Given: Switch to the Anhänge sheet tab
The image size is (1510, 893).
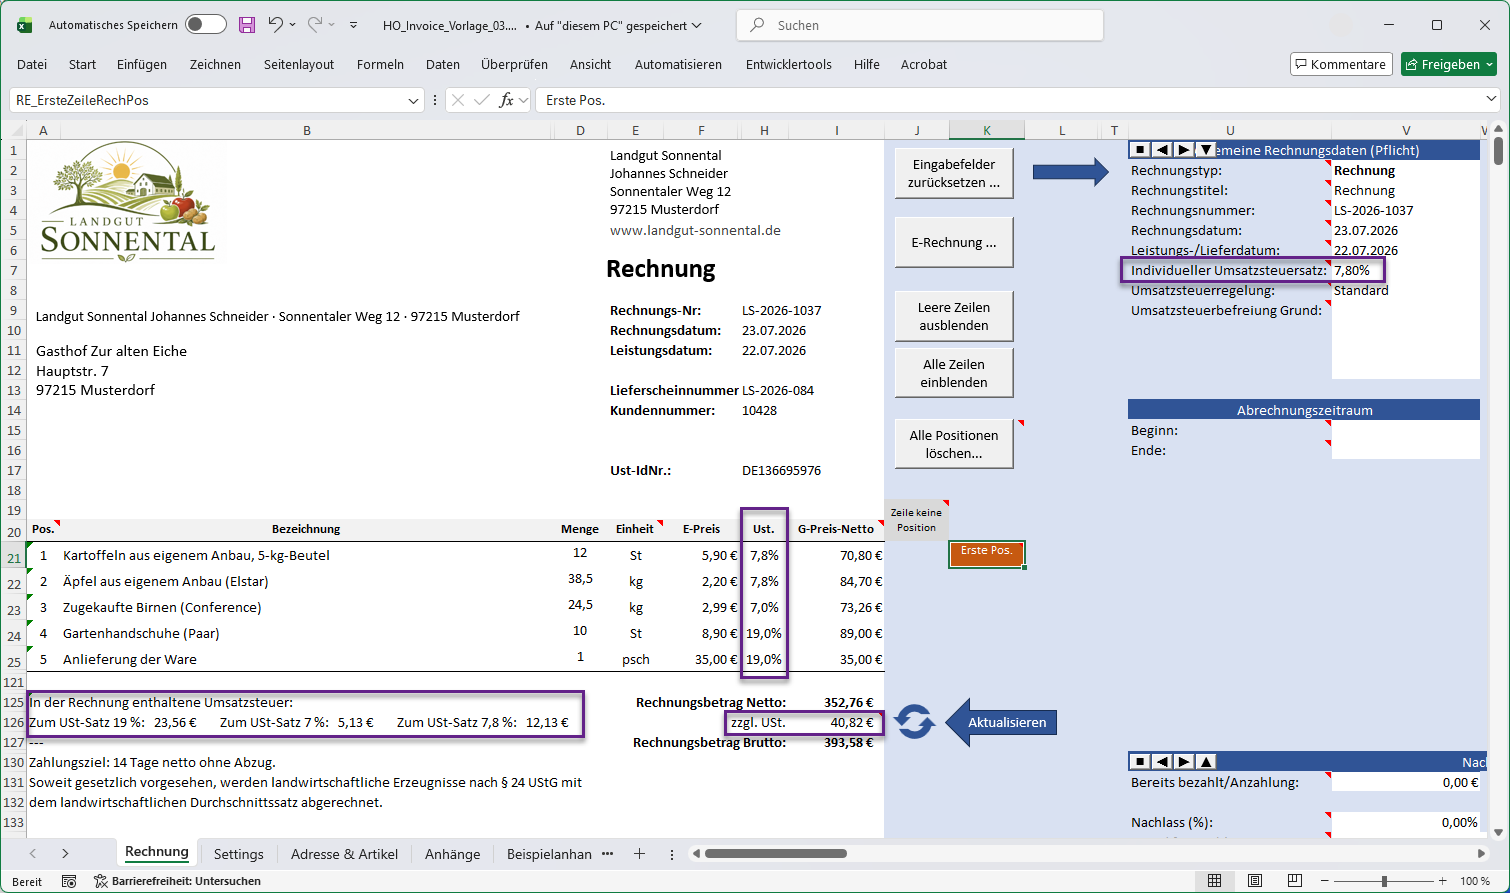Looking at the screenshot, I should (452, 854).
